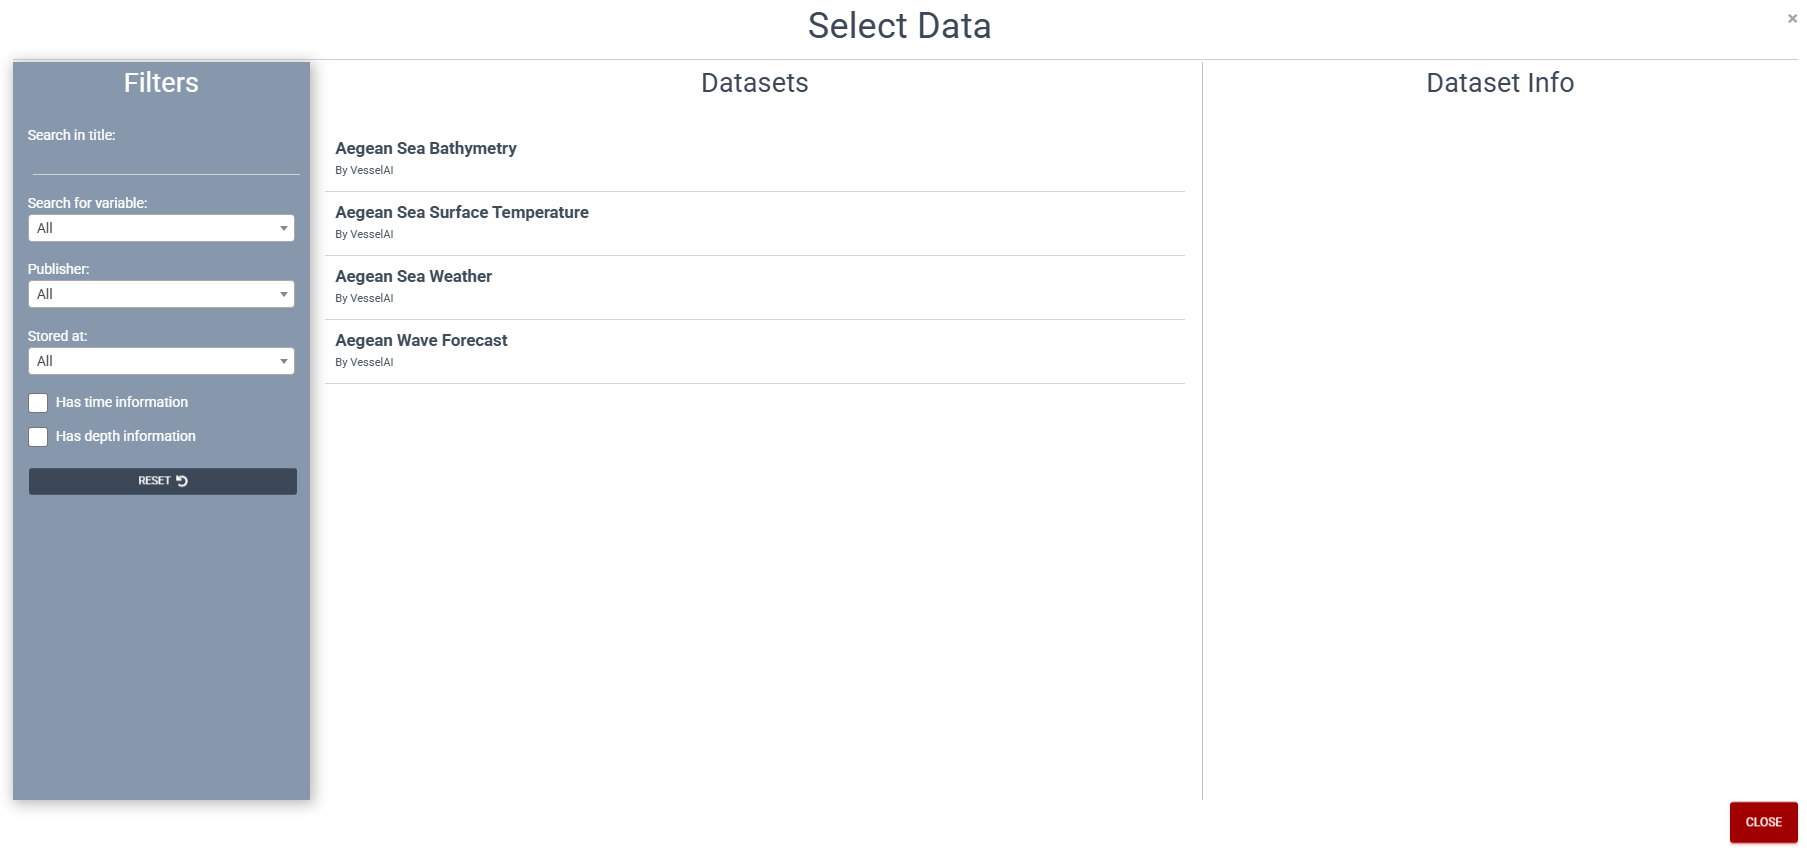
Task: Click the reset icon on the RESET button
Action: coord(181,481)
